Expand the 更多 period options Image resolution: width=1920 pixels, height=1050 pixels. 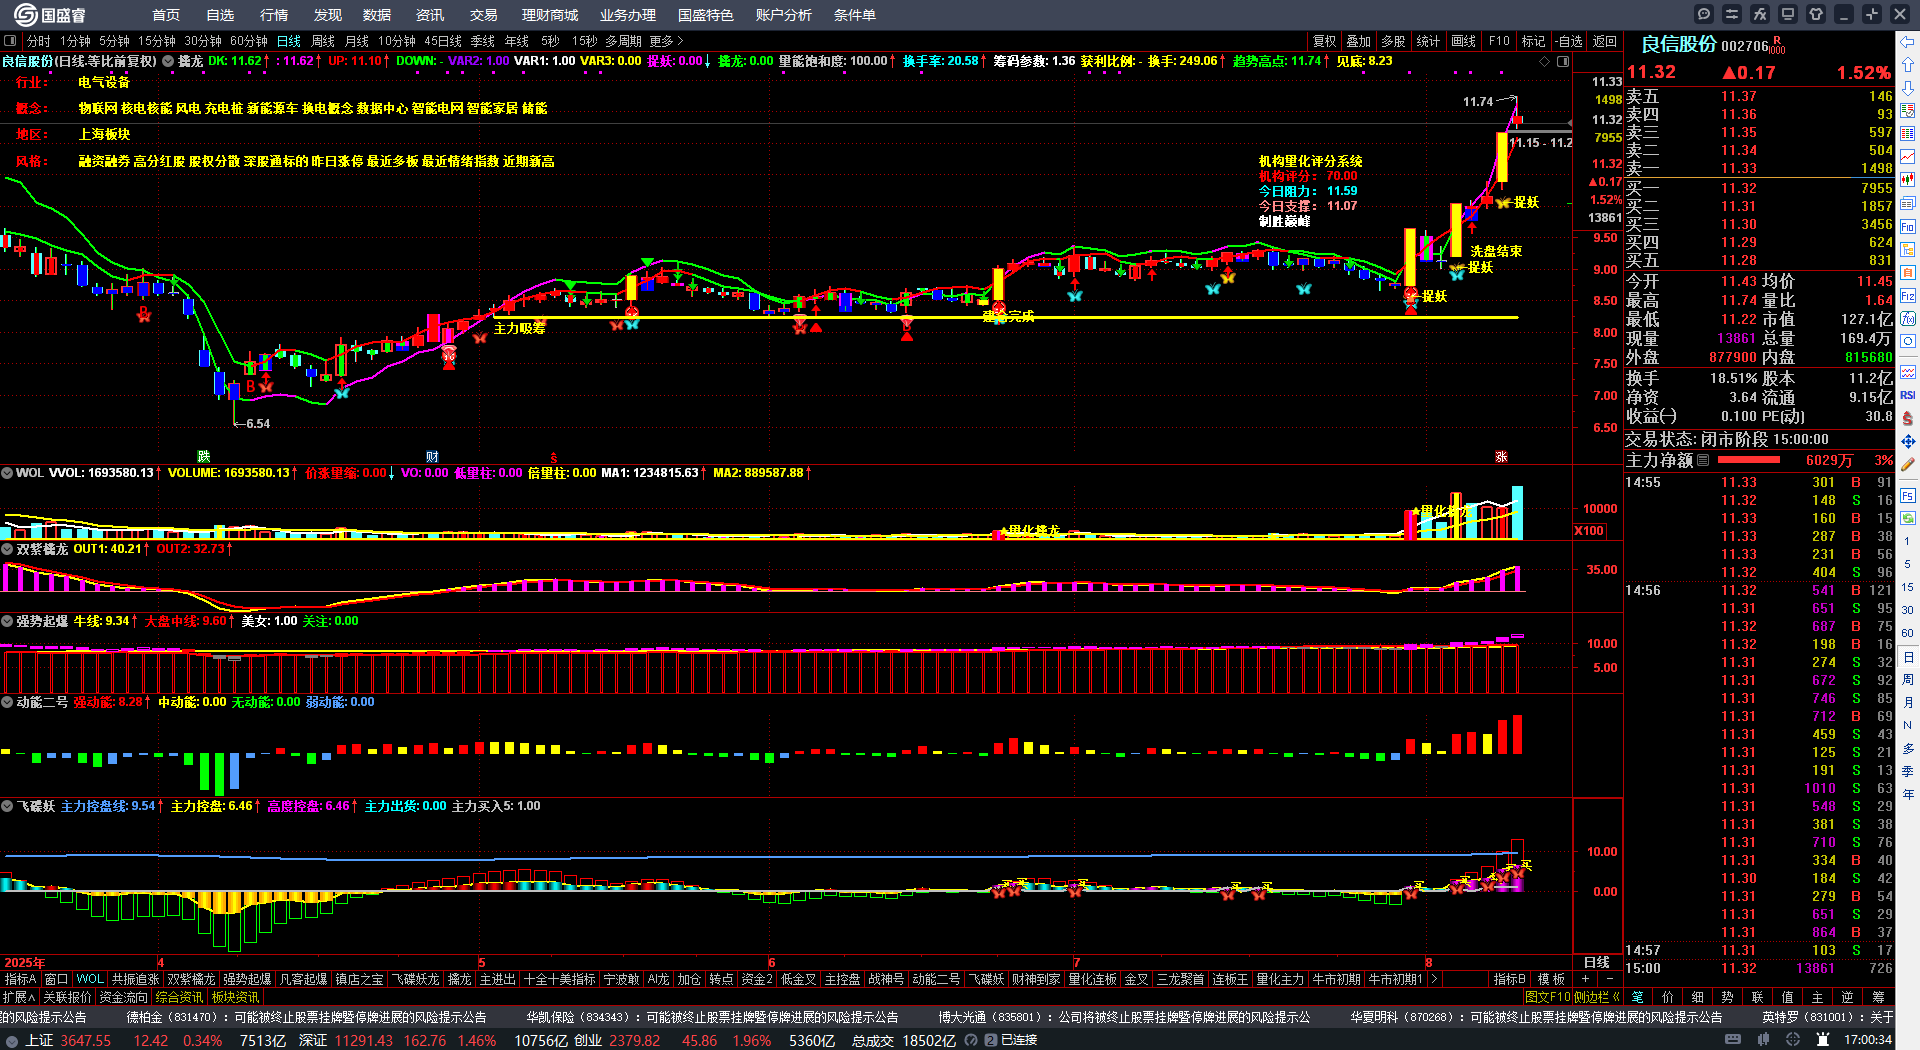(667, 41)
